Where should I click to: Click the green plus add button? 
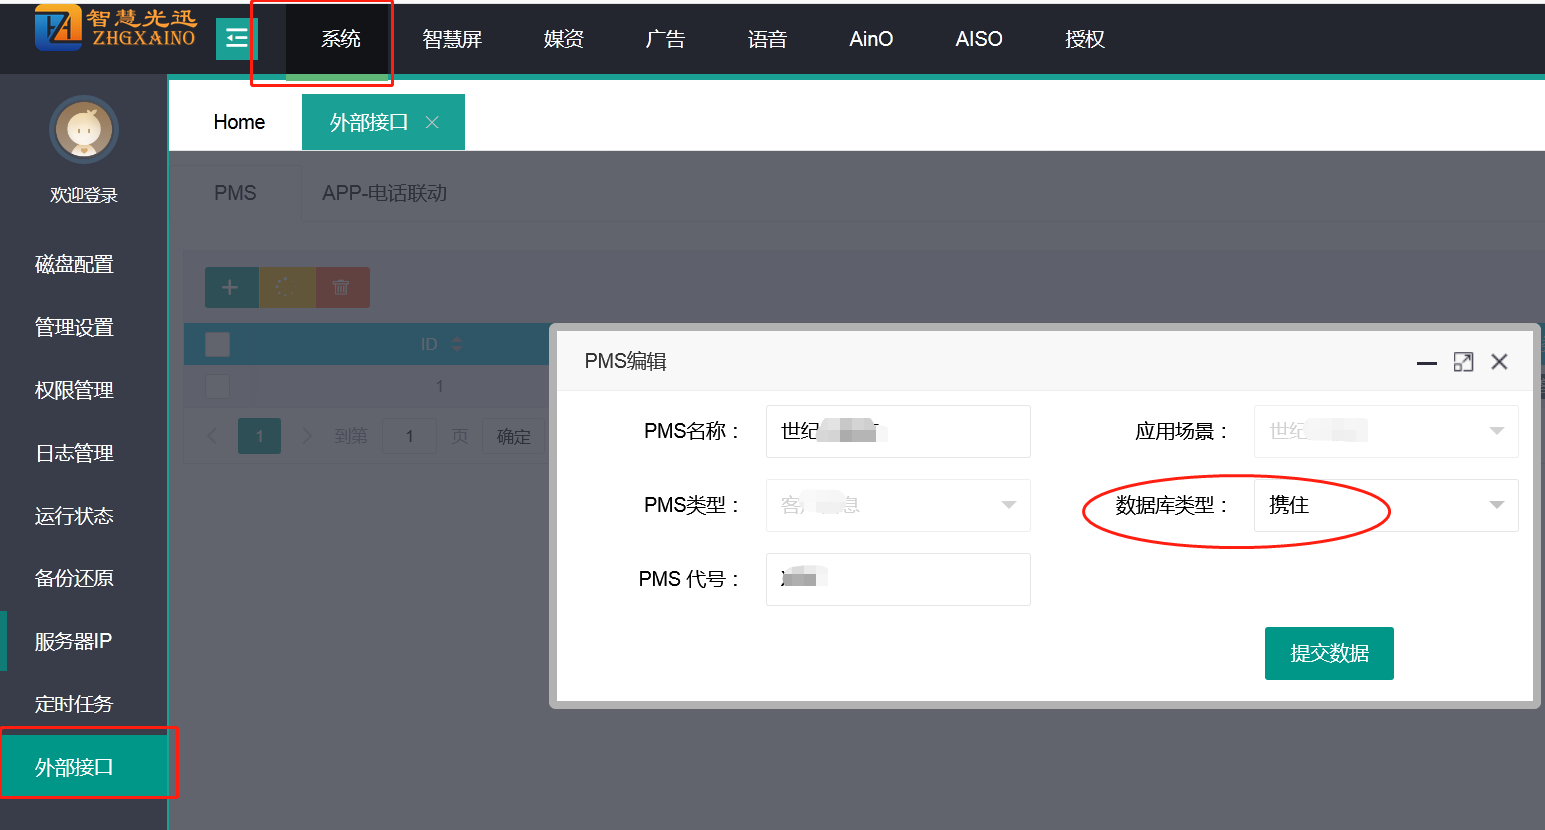pos(231,288)
